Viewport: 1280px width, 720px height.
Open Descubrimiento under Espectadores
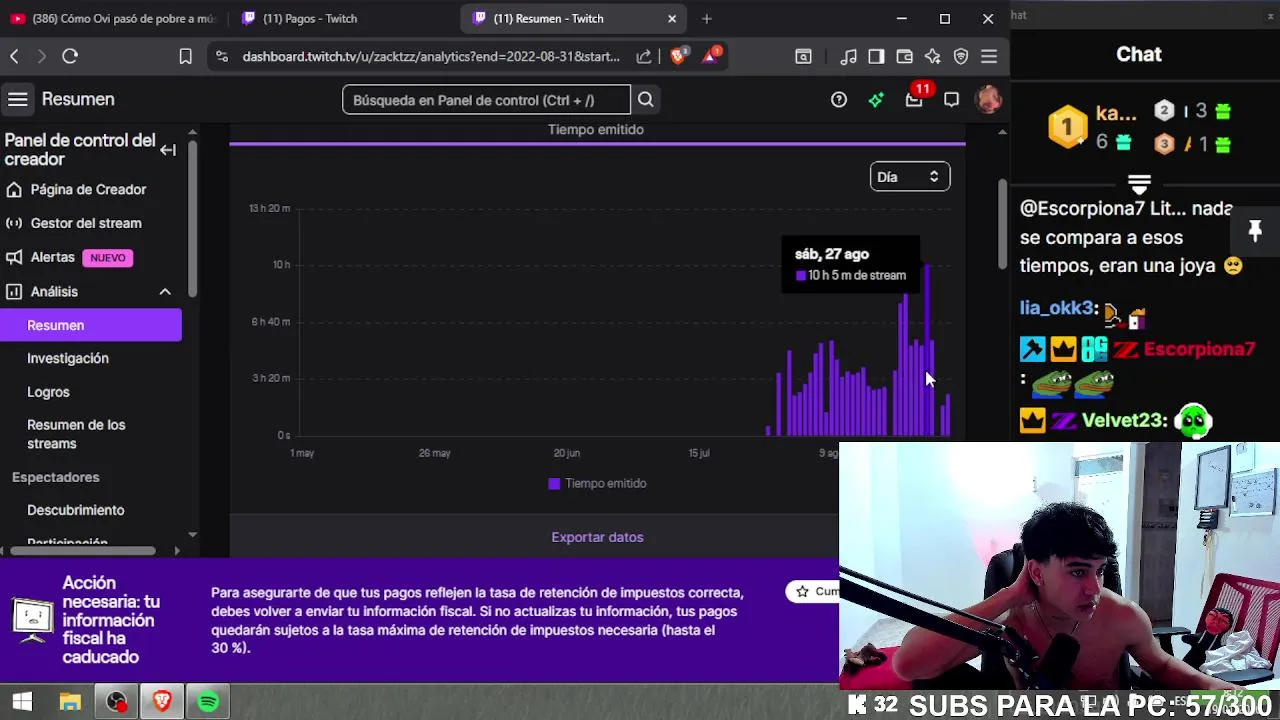pyautogui.click(x=76, y=510)
